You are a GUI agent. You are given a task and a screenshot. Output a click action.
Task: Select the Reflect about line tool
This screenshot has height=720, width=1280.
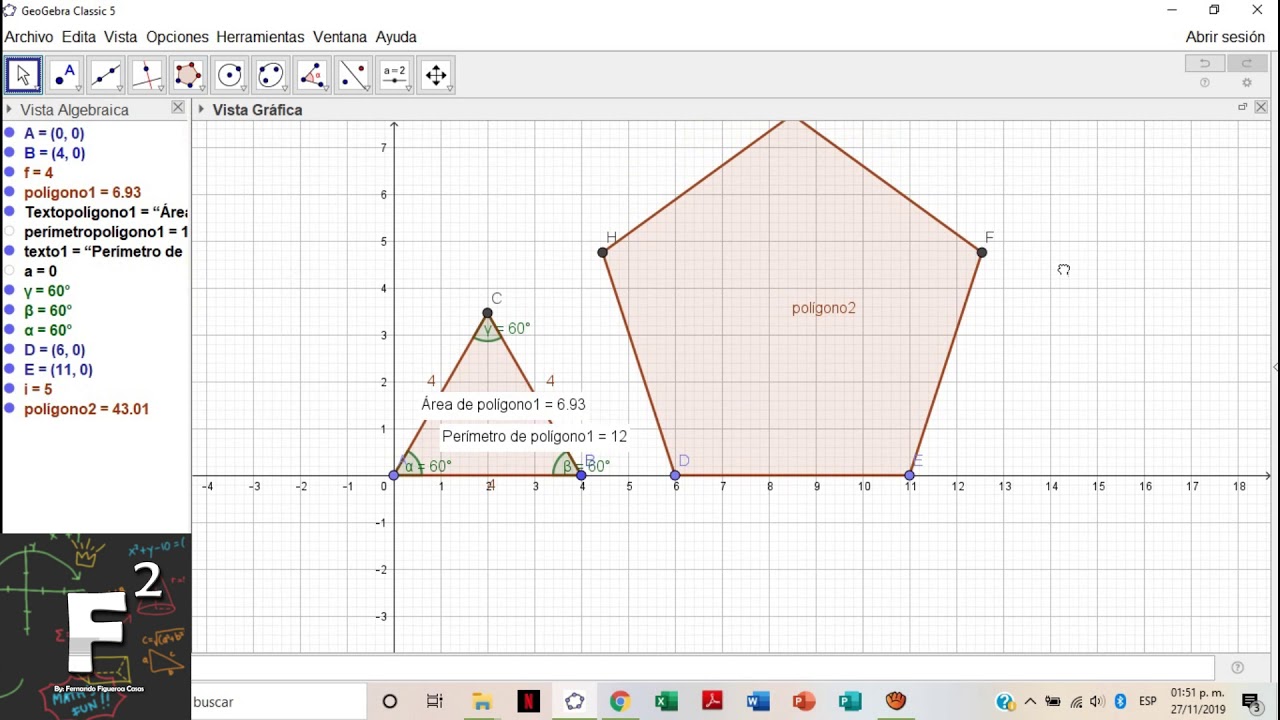pyautogui.click(x=353, y=75)
